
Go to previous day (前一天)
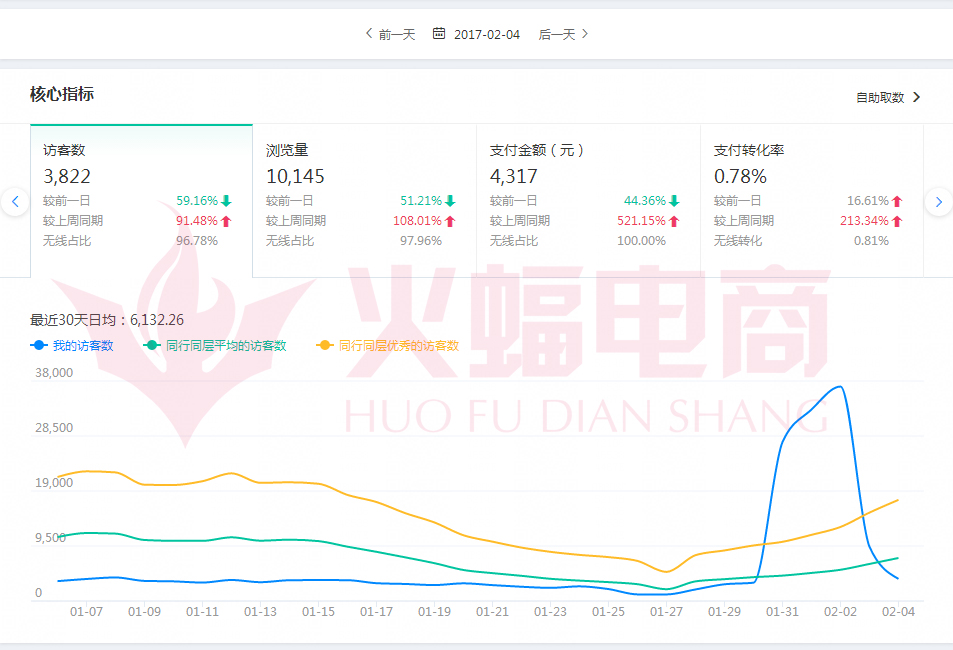390,34
